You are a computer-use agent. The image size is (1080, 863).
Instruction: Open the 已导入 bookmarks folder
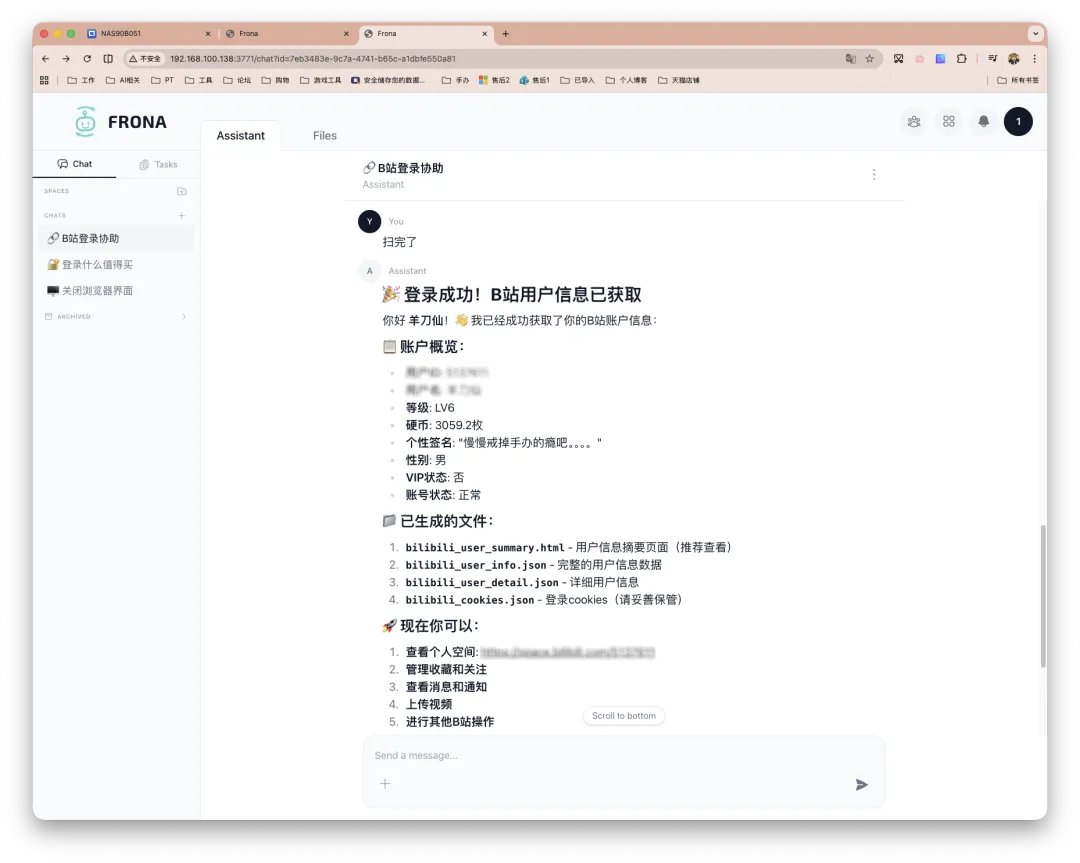[x=577, y=81]
